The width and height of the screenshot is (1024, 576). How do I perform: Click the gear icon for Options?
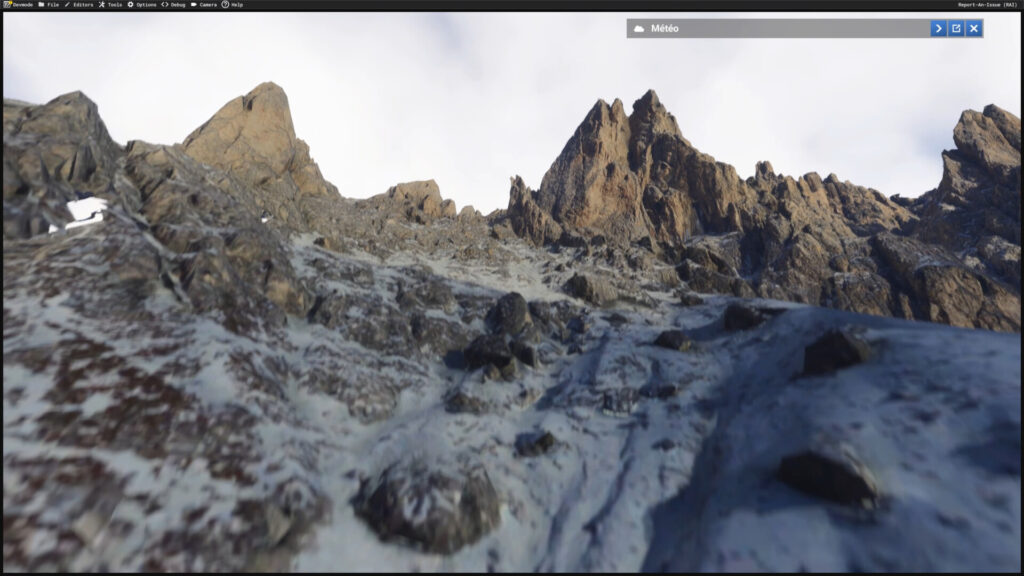tap(131, 5)
